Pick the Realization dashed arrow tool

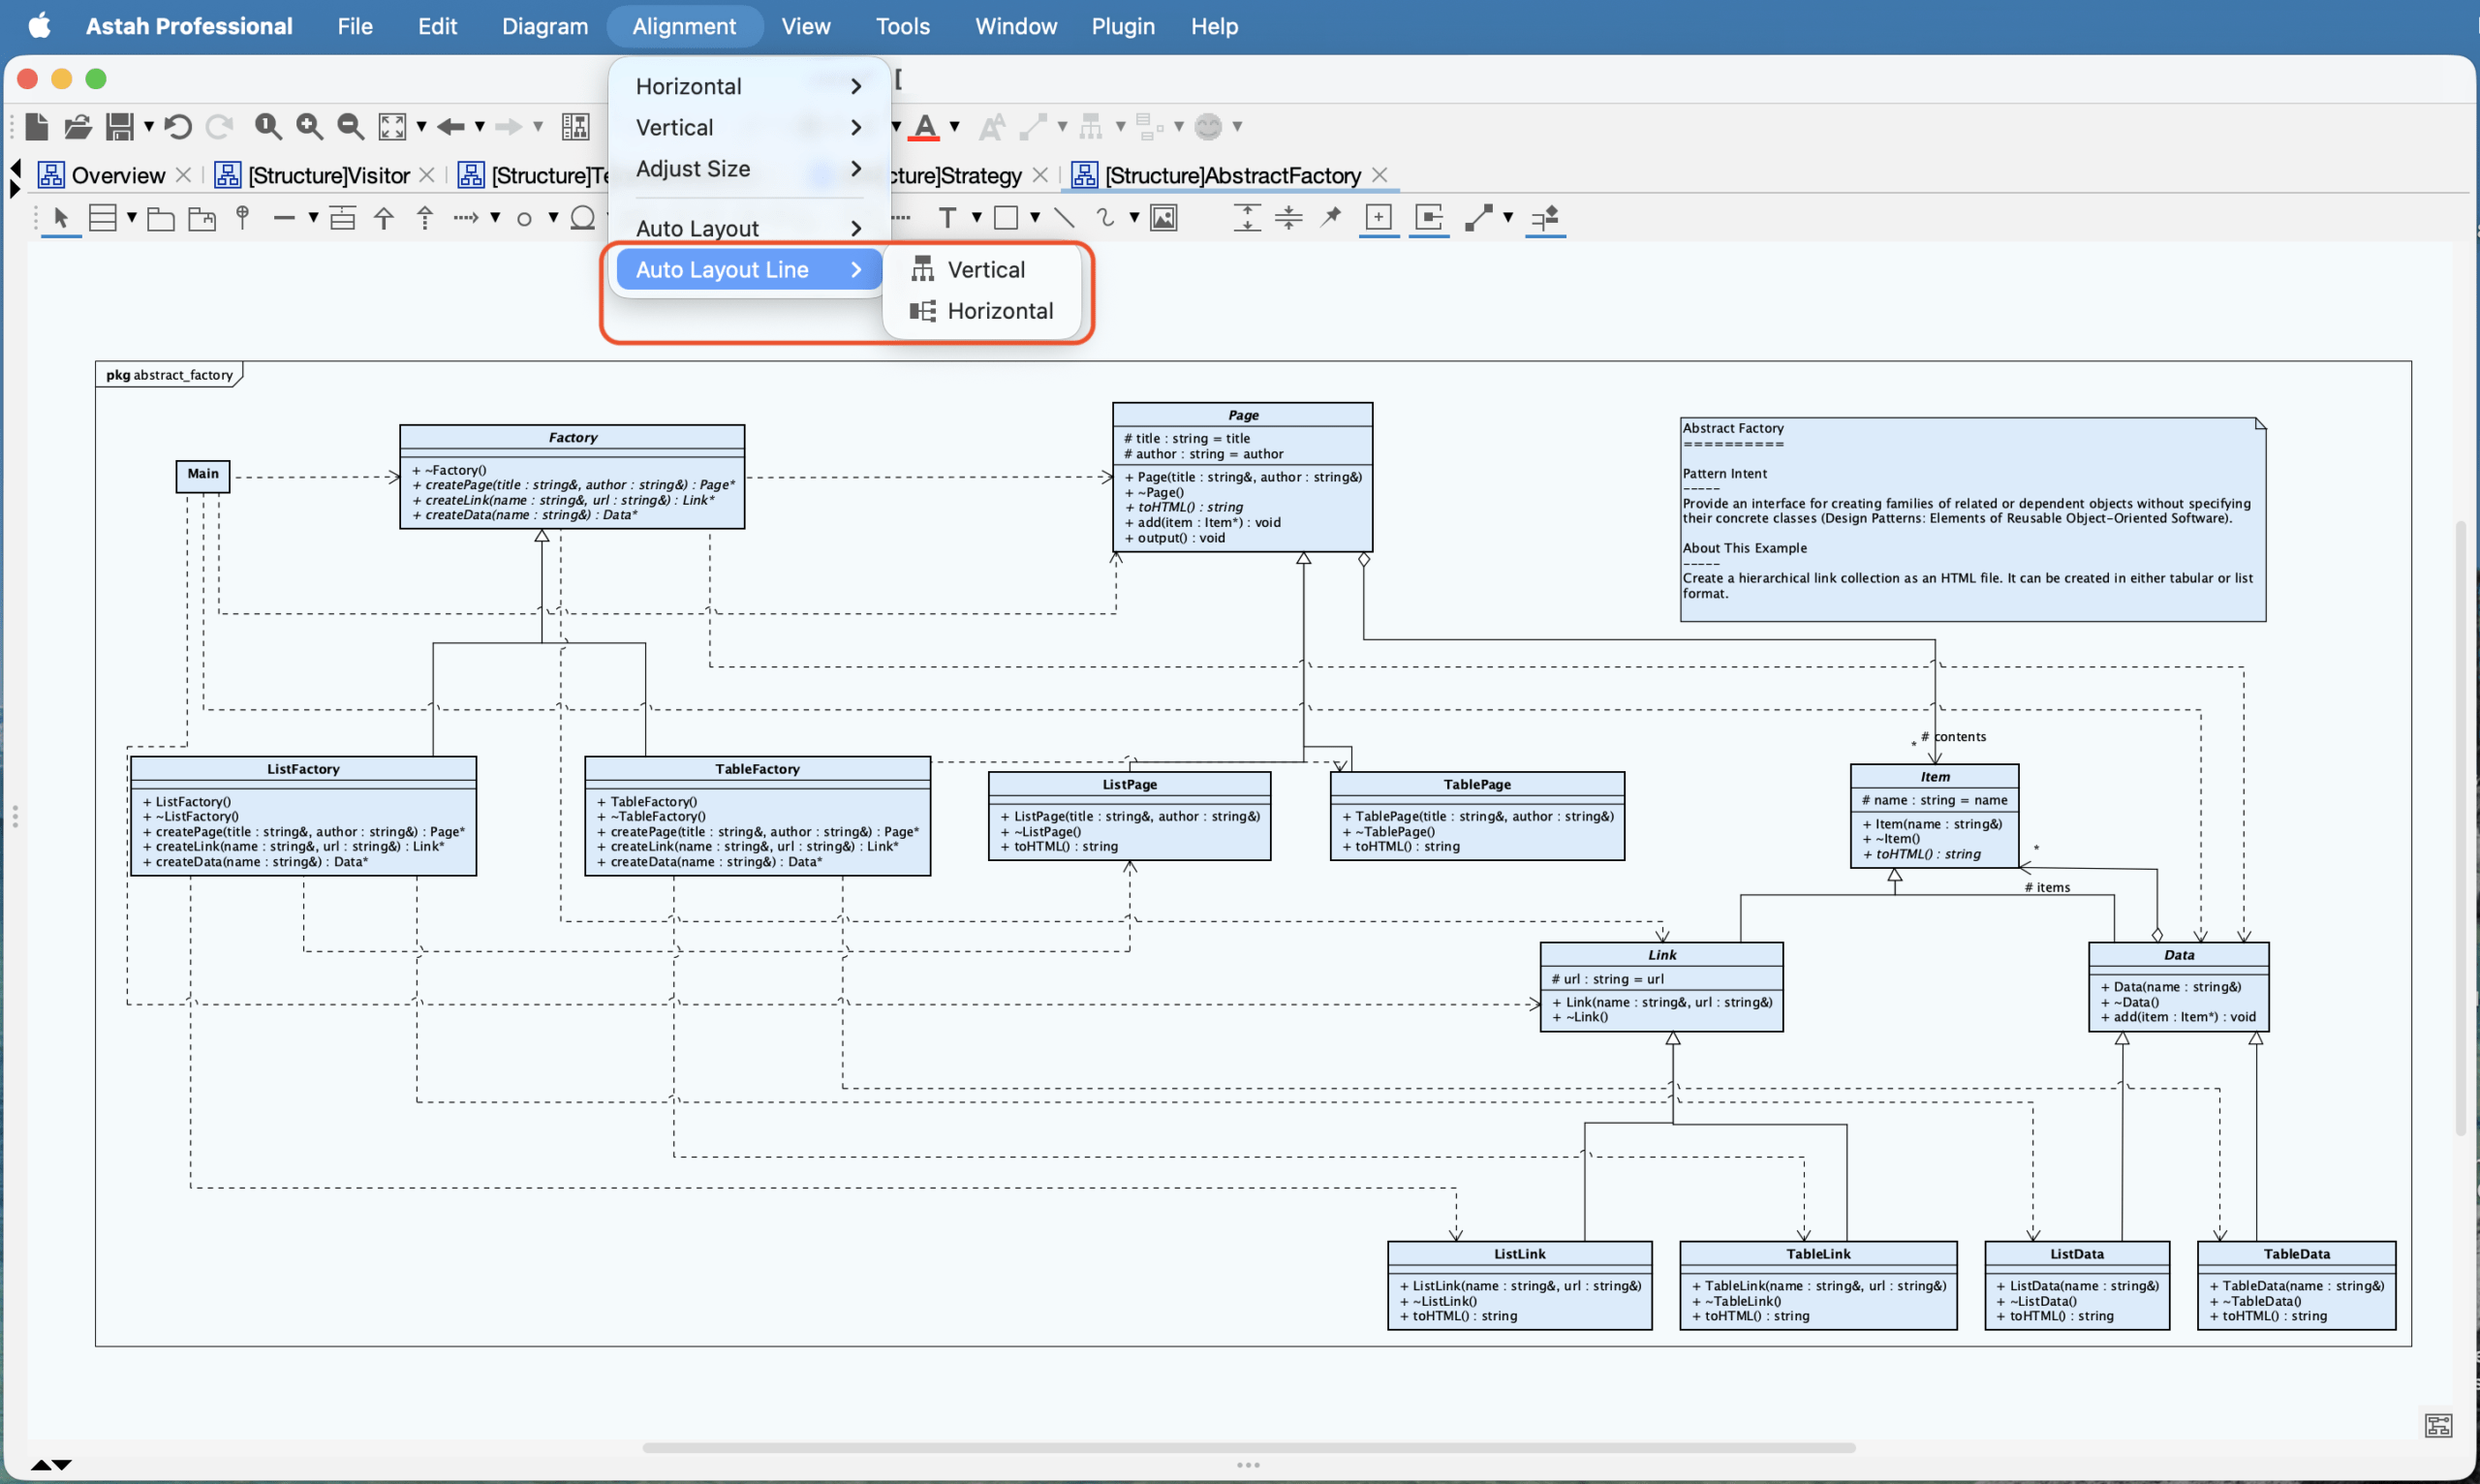[425, 218]
